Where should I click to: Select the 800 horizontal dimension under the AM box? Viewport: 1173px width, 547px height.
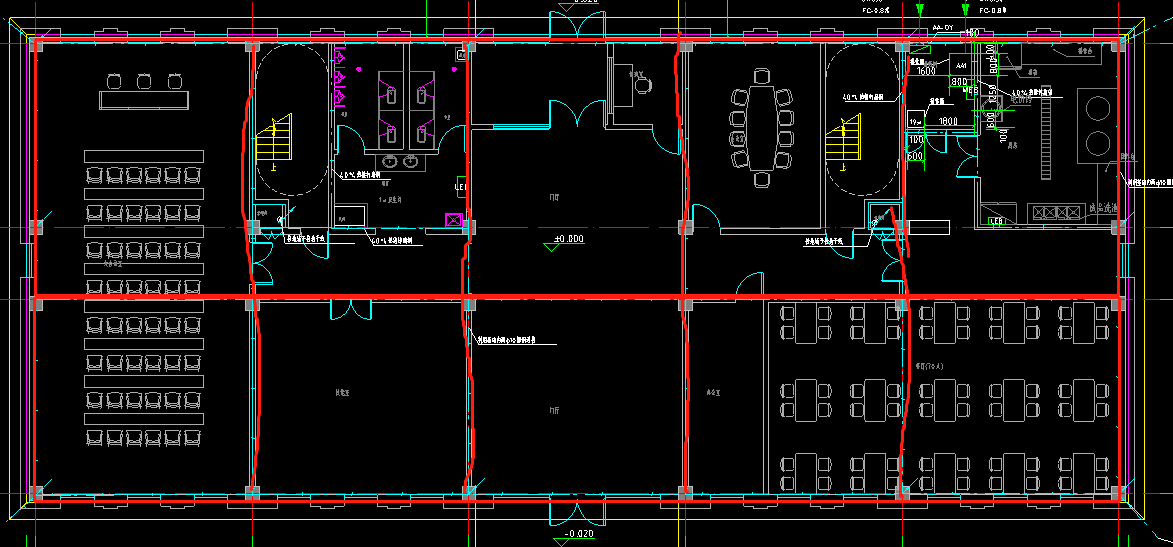[960, 81]
